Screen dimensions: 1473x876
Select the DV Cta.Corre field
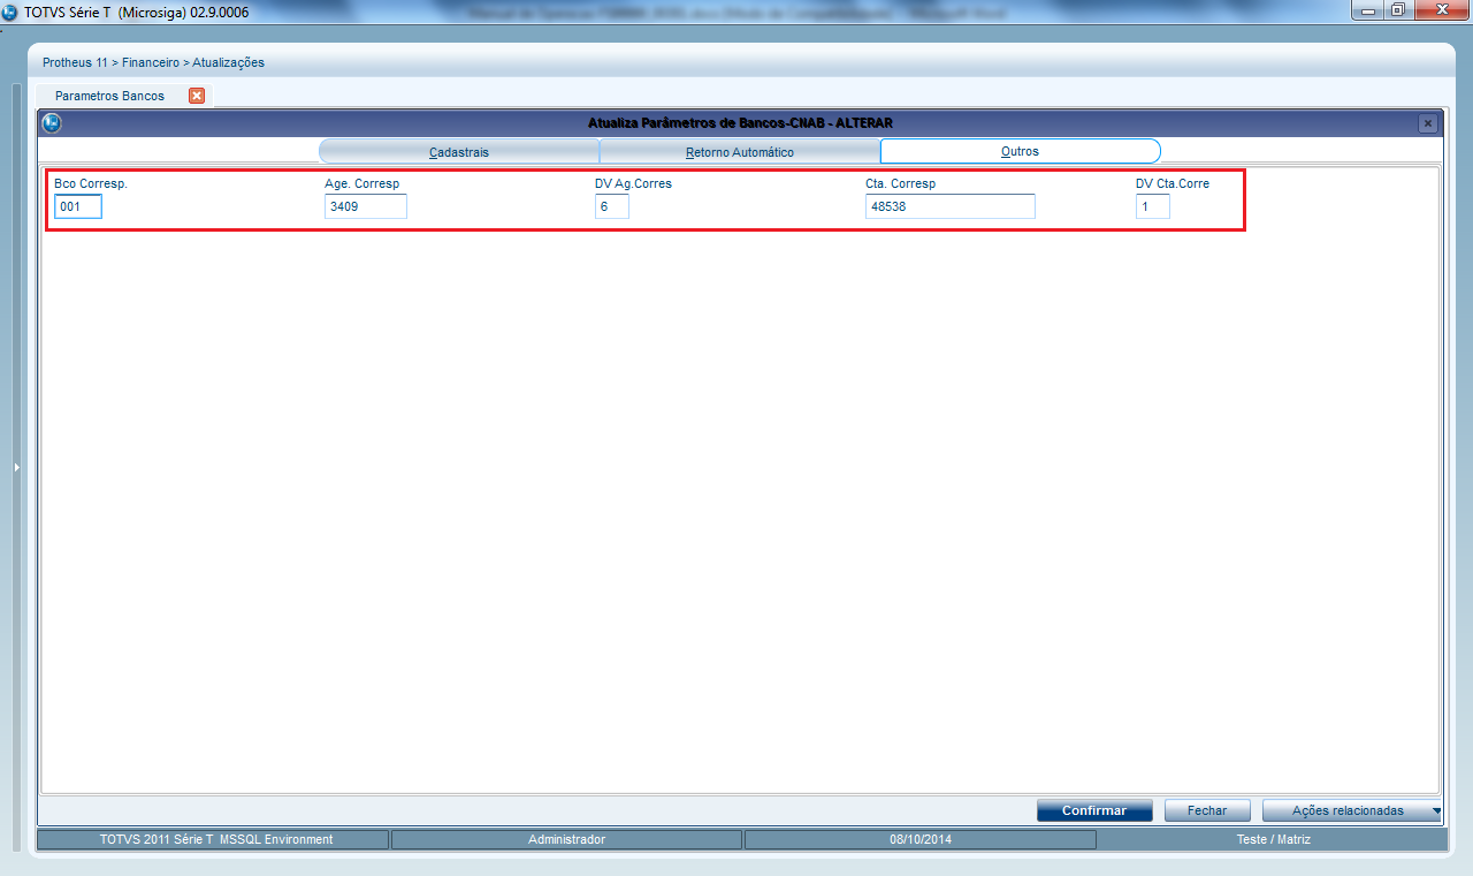point(1152,207)
